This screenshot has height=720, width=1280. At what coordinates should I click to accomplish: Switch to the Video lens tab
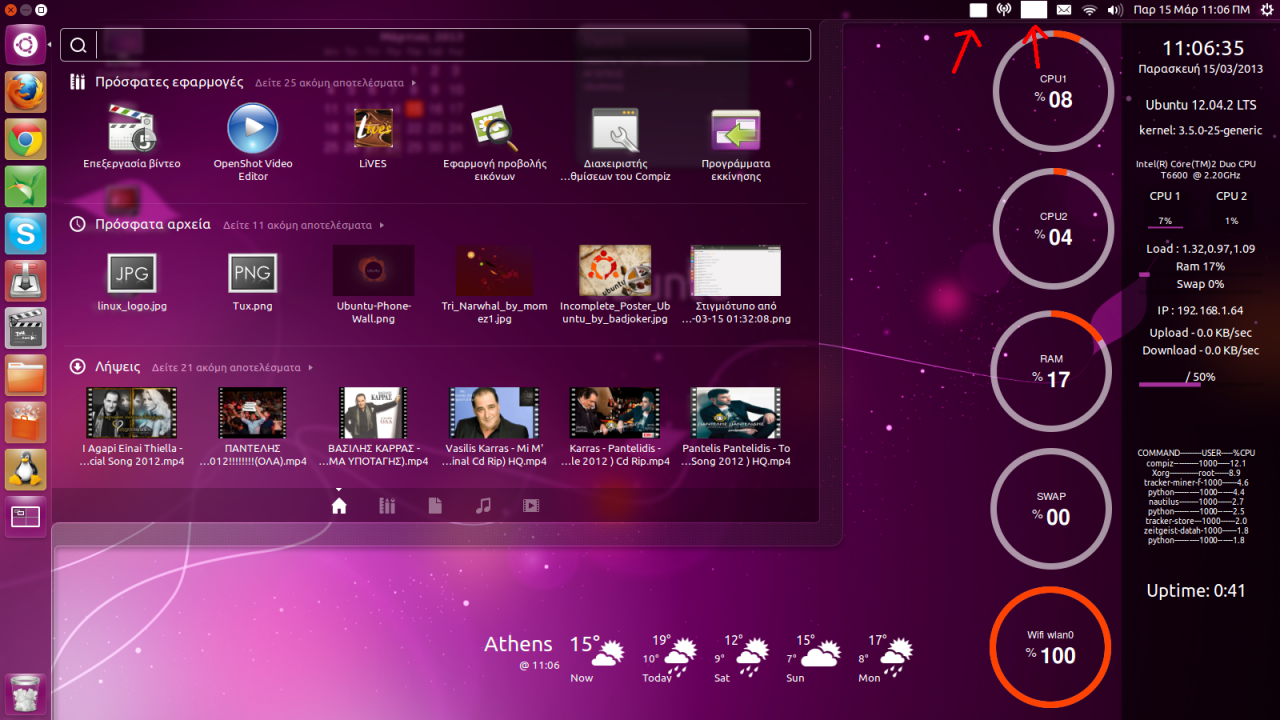[x=531, y=506]
